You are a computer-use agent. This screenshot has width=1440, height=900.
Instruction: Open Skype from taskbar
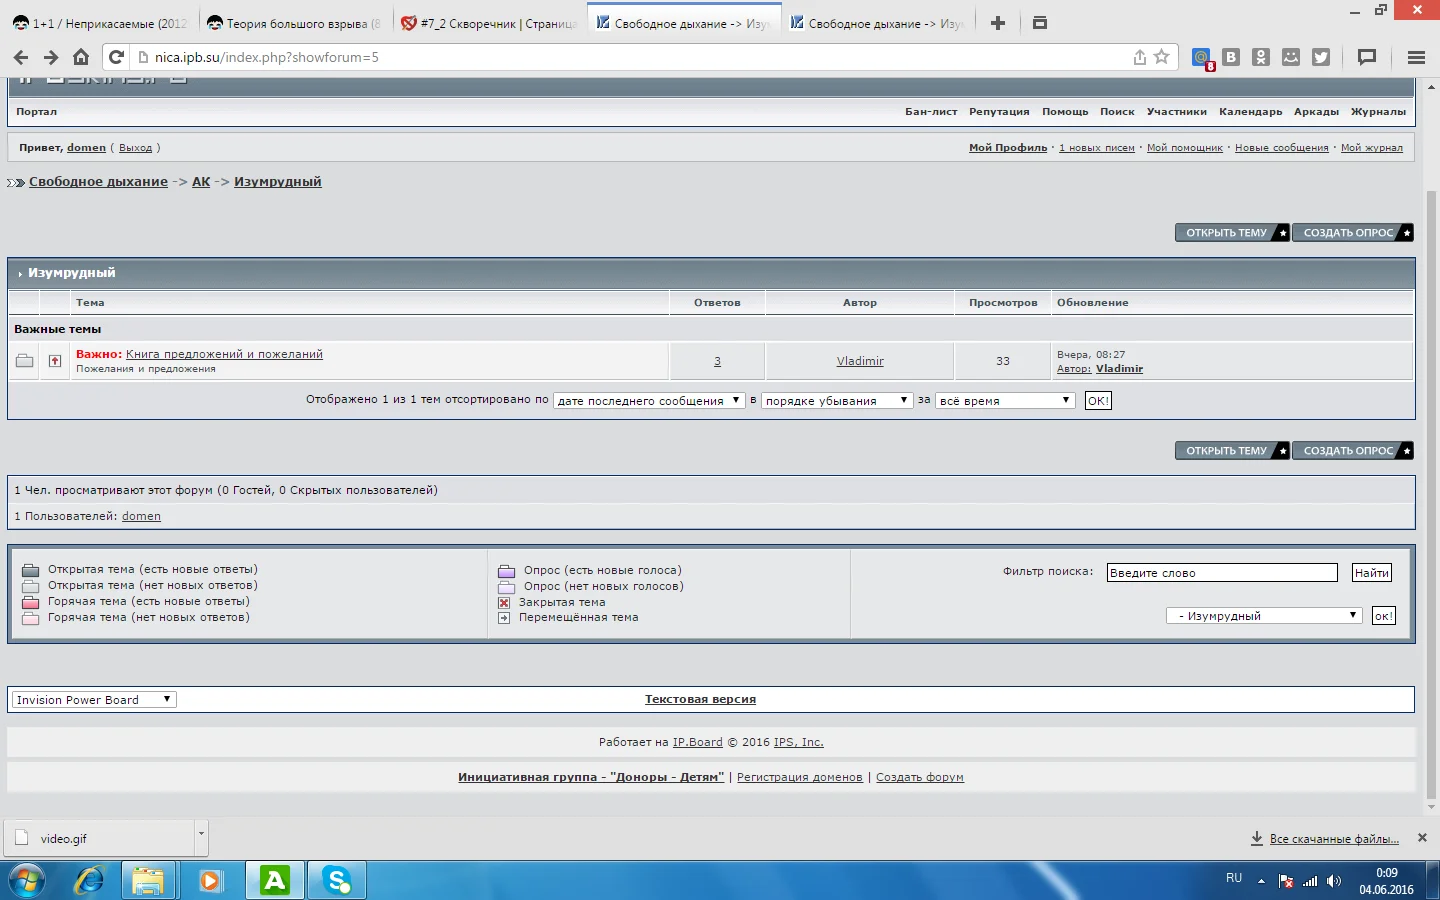tap(336, 881)
